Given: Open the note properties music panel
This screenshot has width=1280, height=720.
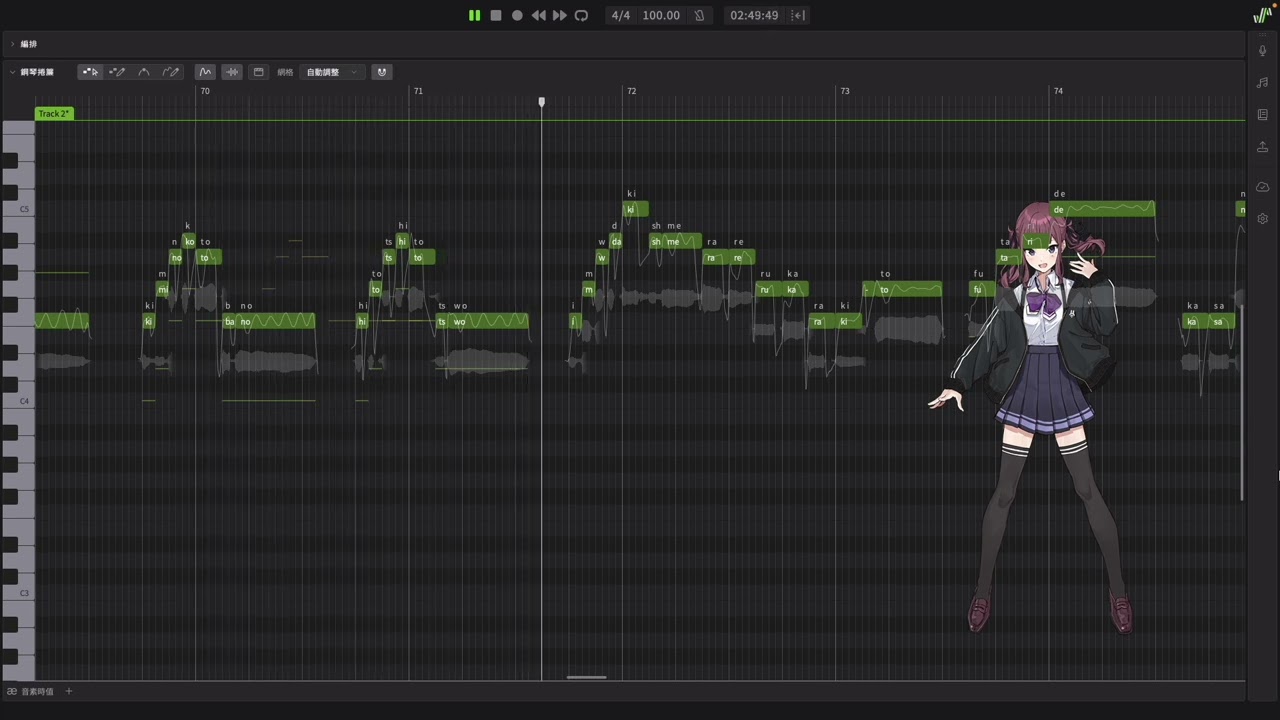Looking at the screenshot, I should pyautogui.click(x=1263, y=82).
